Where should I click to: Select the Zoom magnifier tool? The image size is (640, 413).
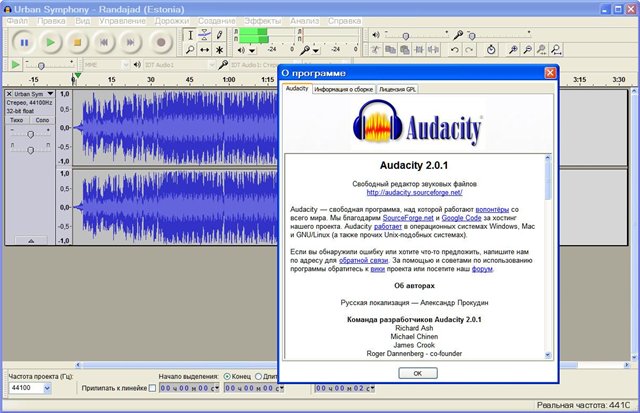pos(190,49)
